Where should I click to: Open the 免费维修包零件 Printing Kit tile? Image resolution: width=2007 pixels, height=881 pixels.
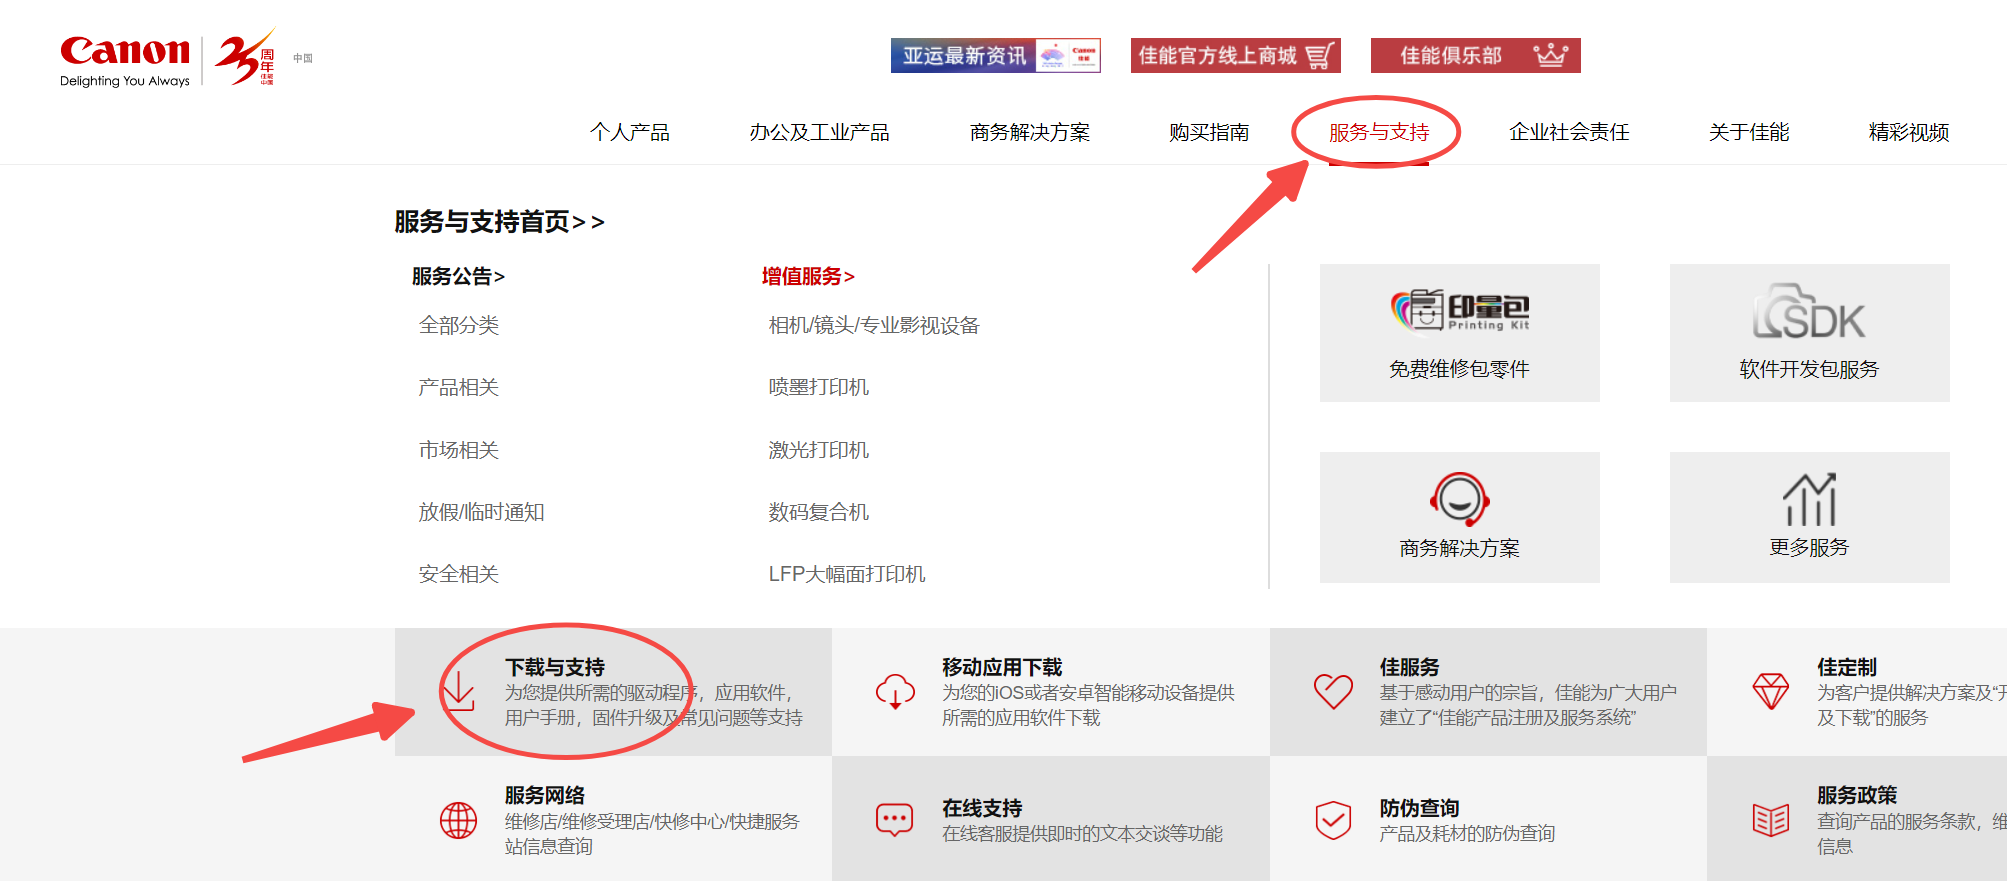pos(1459,333)
